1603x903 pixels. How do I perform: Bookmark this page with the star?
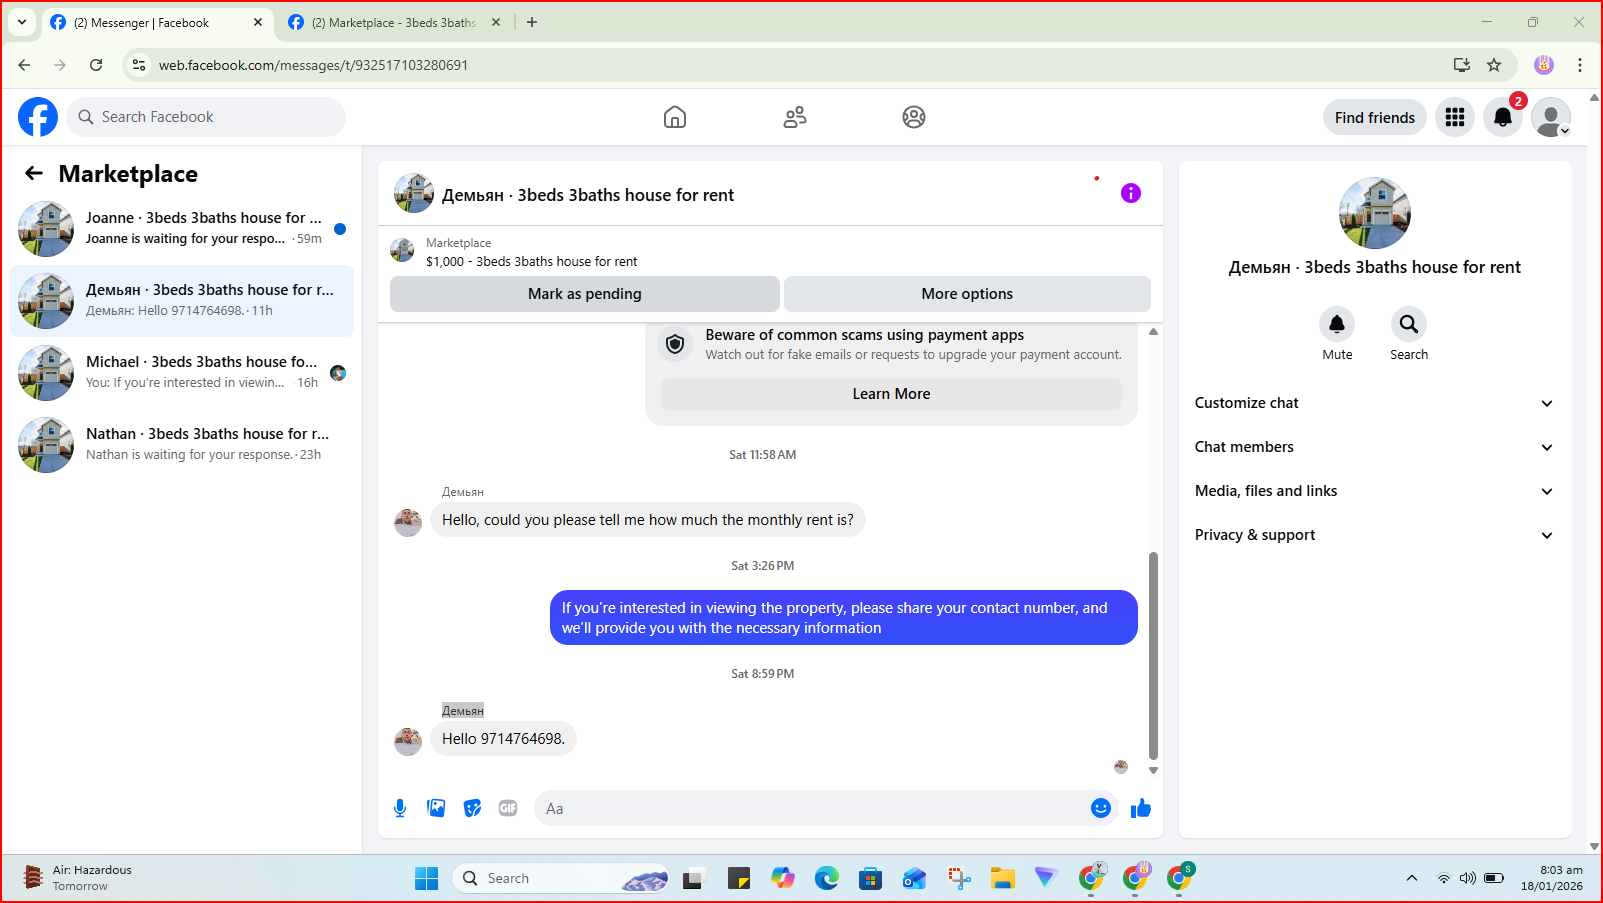1494,65
